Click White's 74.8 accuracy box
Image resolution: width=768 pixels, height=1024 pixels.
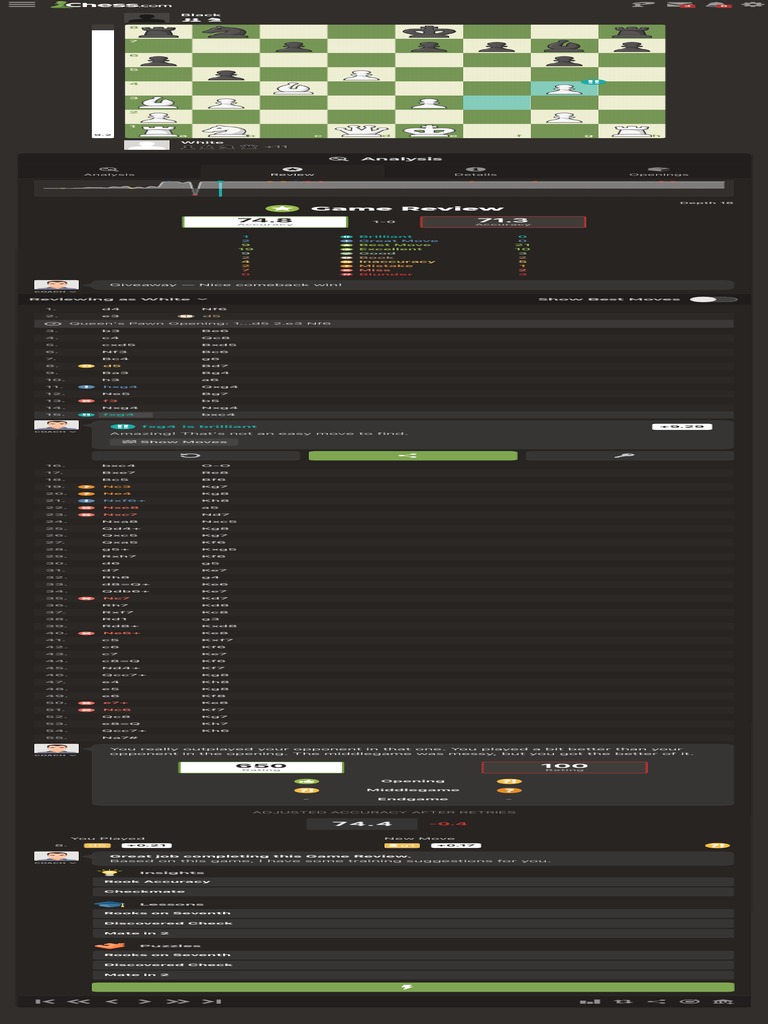point(264,222)
